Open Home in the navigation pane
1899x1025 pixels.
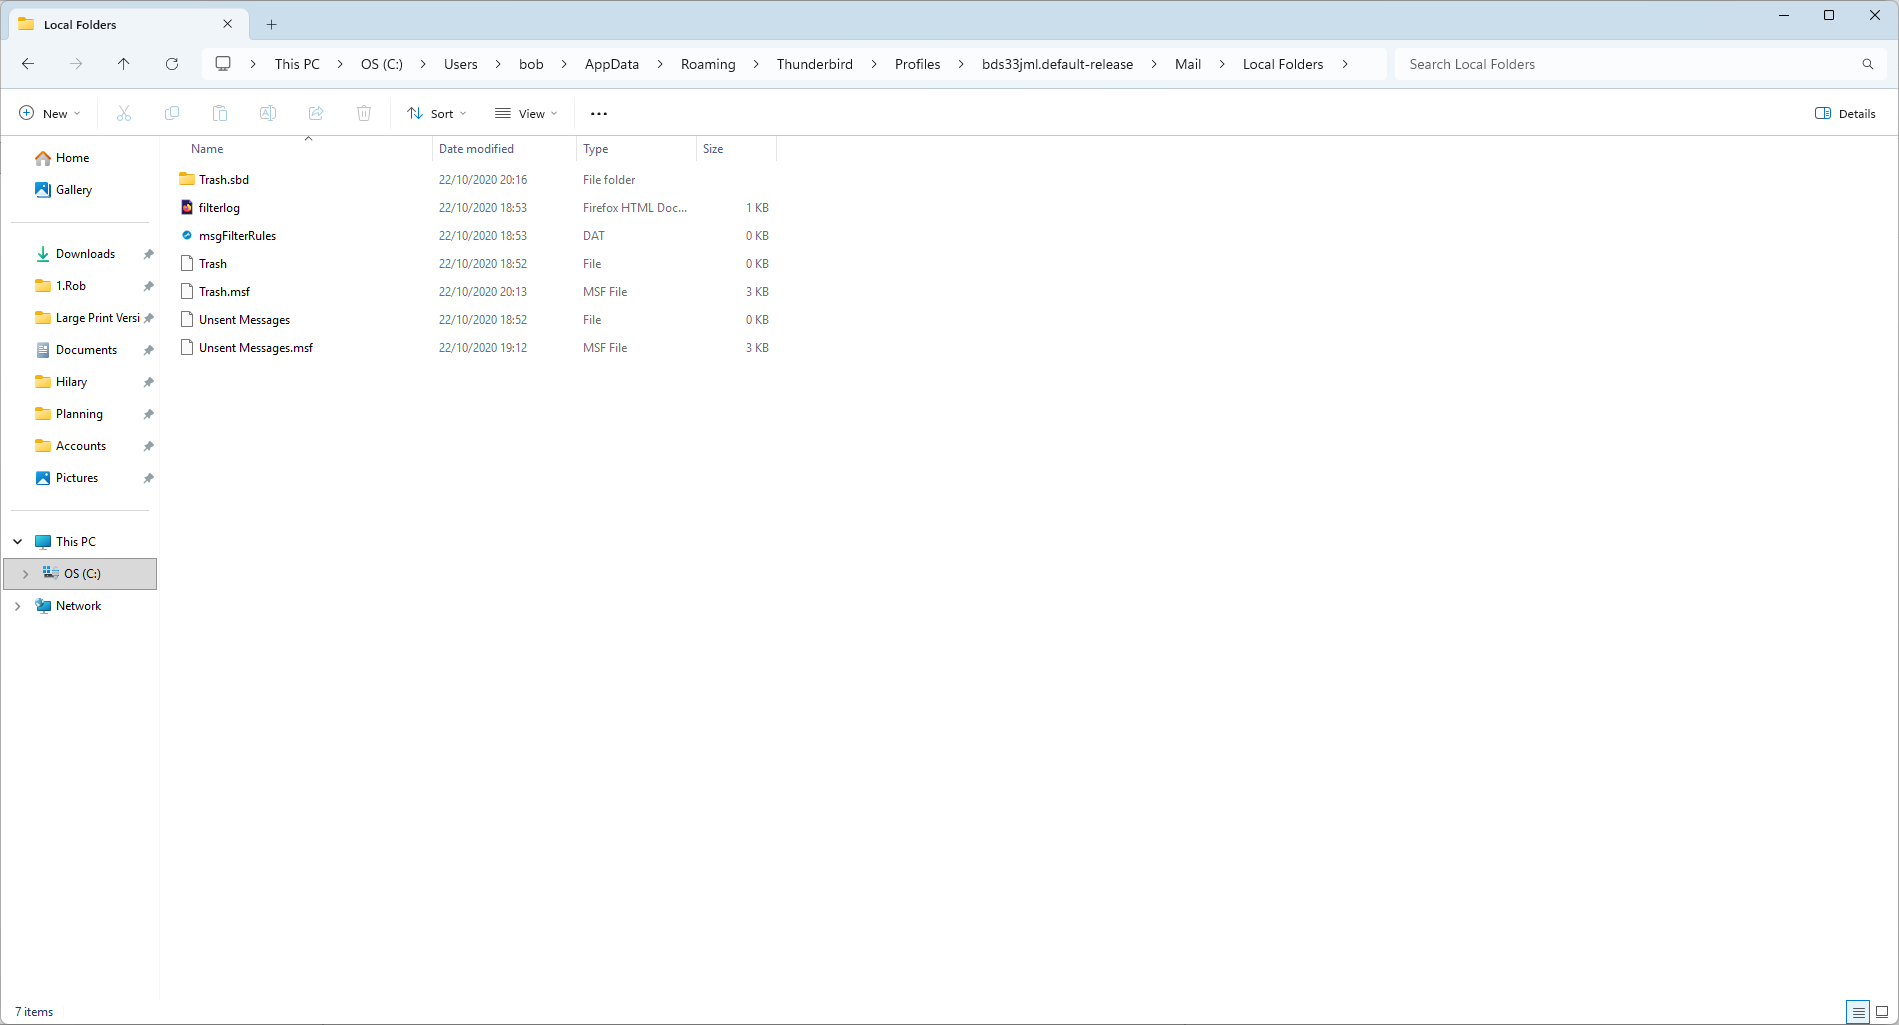[72, 158]
